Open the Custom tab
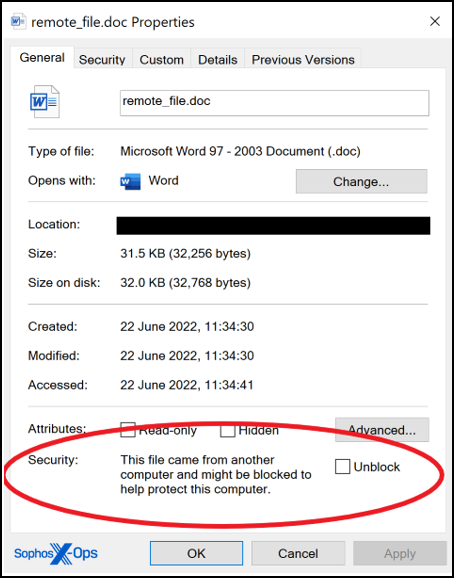Viewport: 454px width, 578px height. click(x=161, y=60)
